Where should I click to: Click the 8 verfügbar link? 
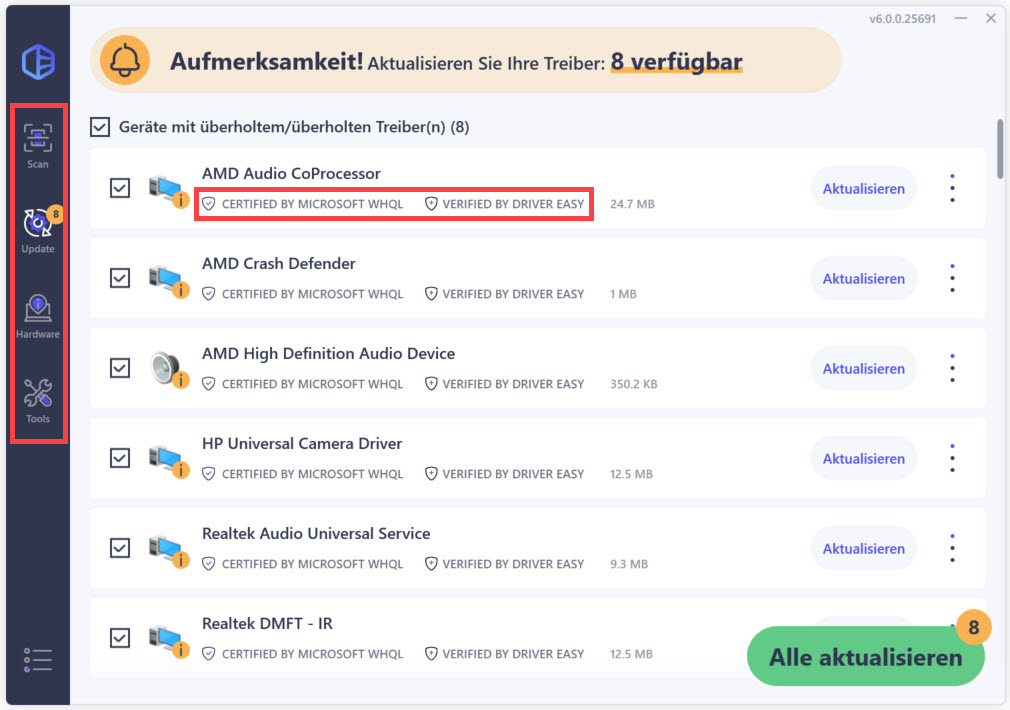676,62
